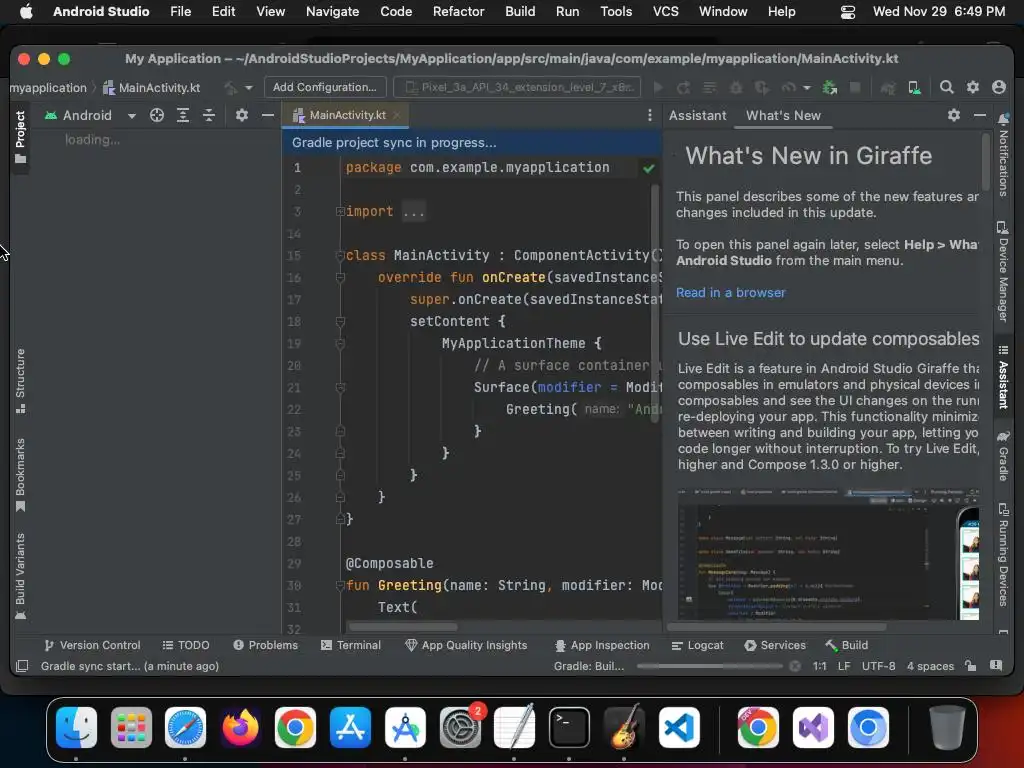Image resolution: width=1024 pixels, height=768 pixels.
Task: Click What's New panel vertical scrollbar
Action: click(x=986, y=162)
